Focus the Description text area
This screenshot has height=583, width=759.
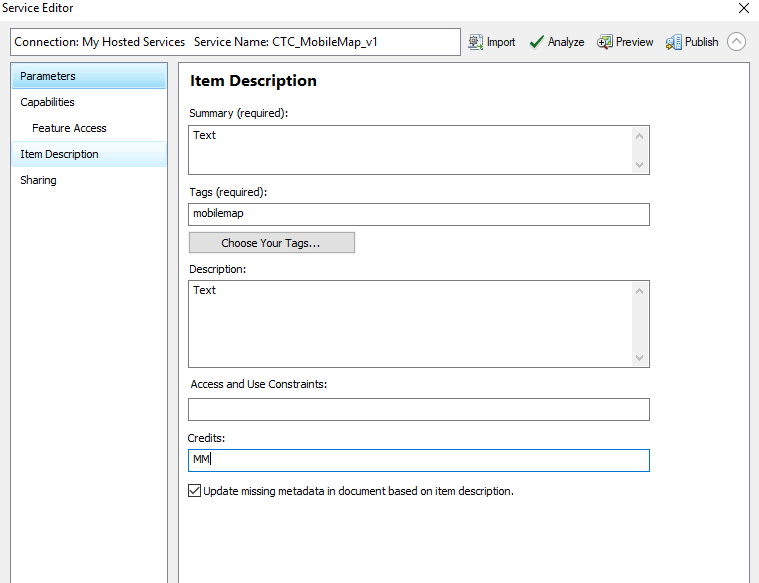point(410,323)
